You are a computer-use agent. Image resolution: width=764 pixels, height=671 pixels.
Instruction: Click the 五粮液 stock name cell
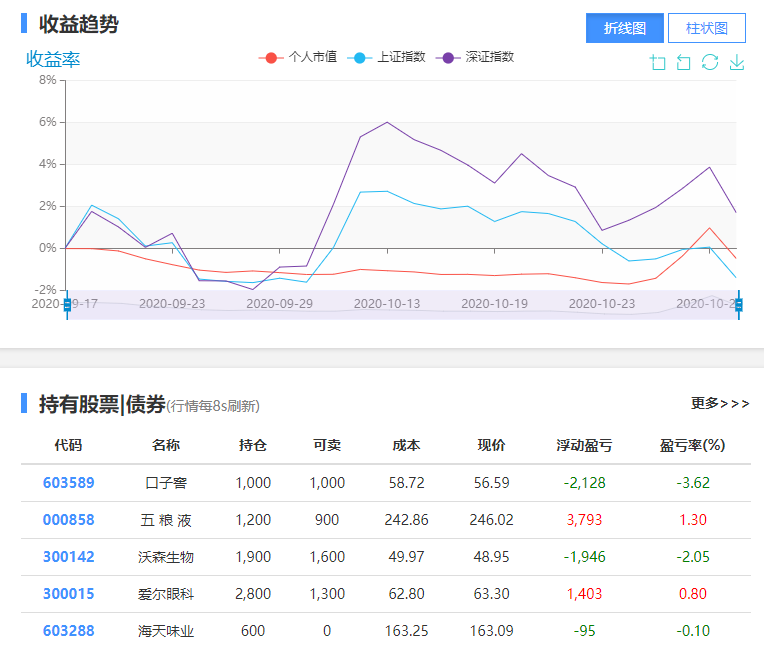click(166, 520)
